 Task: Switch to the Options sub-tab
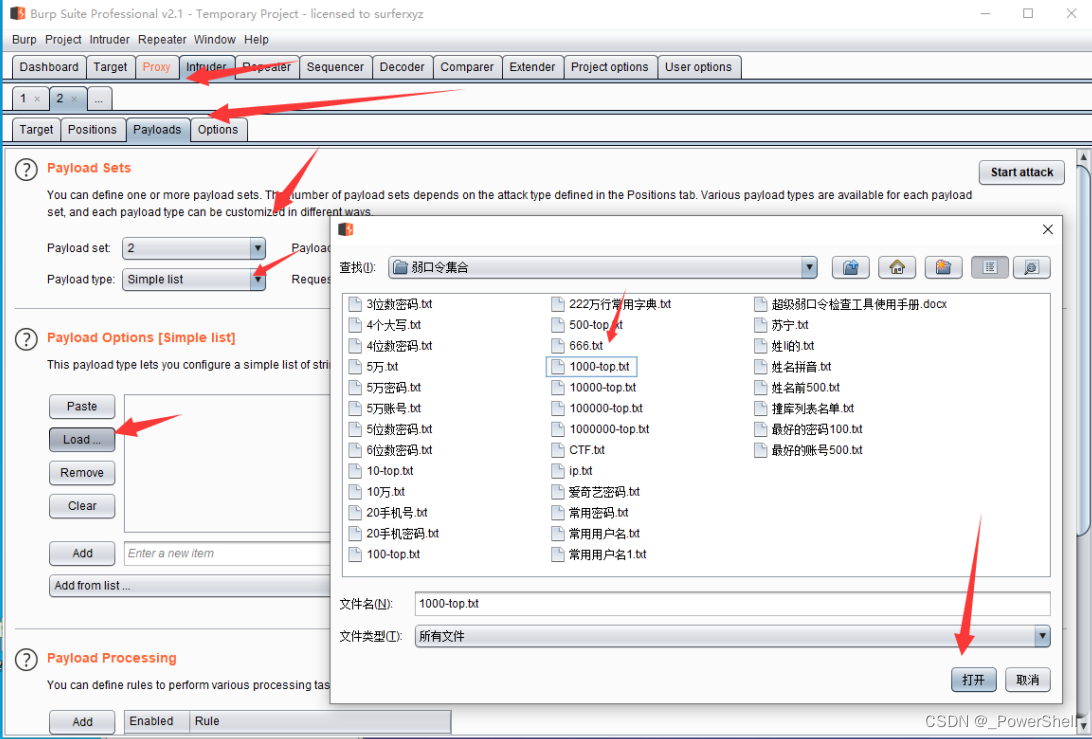218,130
